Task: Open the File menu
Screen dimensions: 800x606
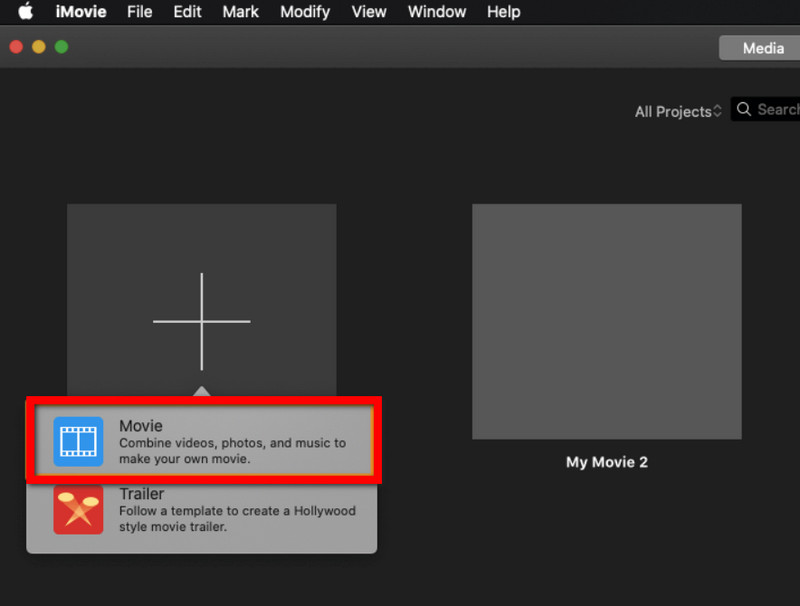Action: 139,12
